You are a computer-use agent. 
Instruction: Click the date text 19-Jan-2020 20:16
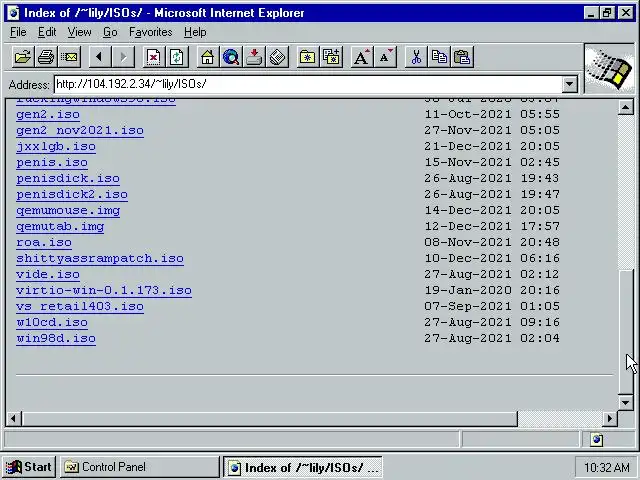point(492,290)
